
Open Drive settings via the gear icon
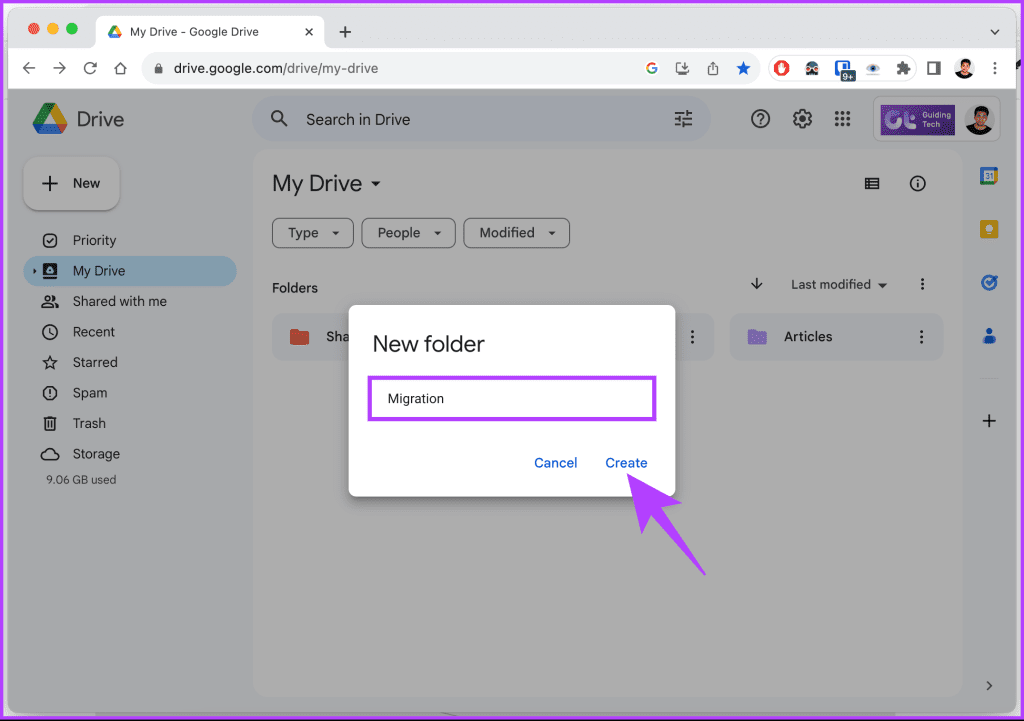[802, 118]
